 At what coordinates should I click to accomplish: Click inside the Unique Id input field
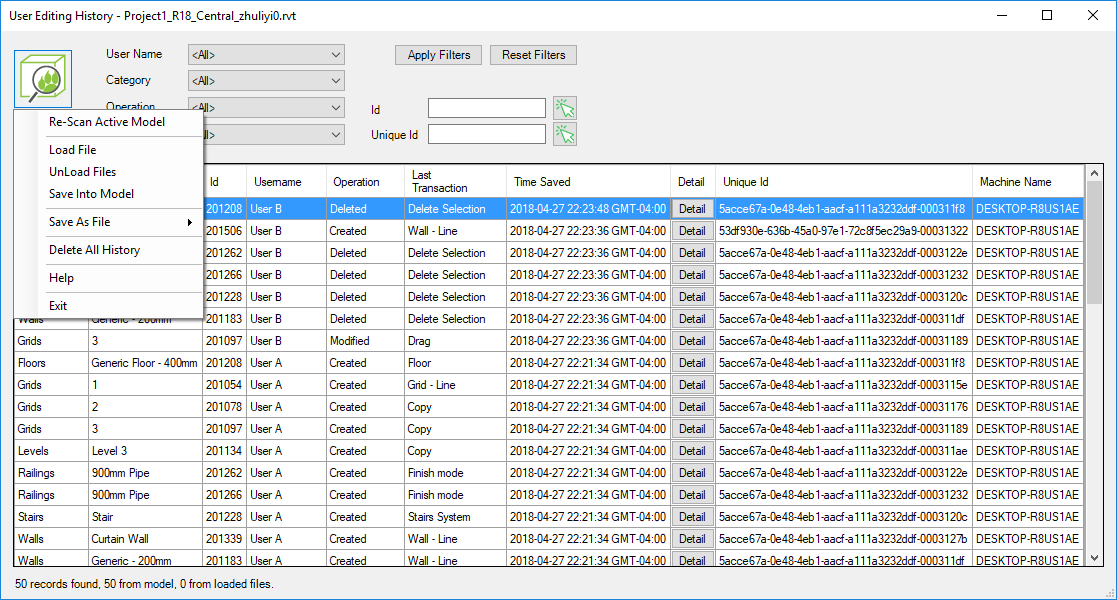click(x=486, y=133)
